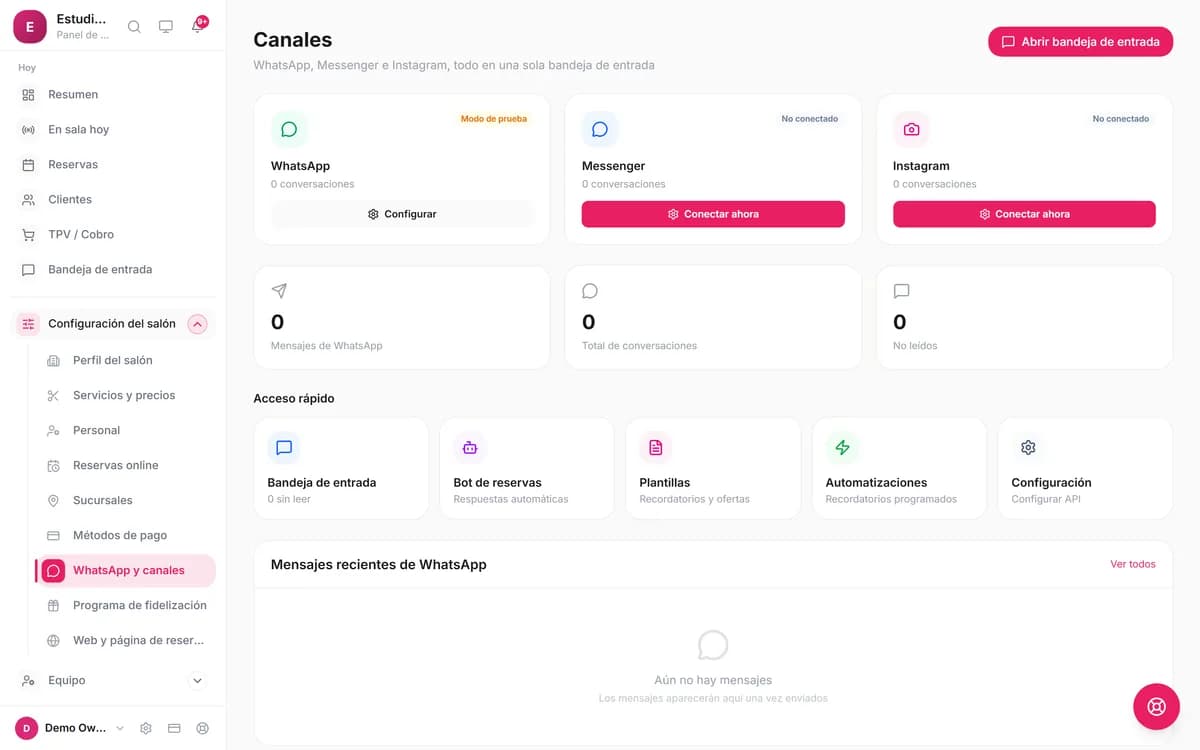Click the empty state chat bubble icon

713,645
